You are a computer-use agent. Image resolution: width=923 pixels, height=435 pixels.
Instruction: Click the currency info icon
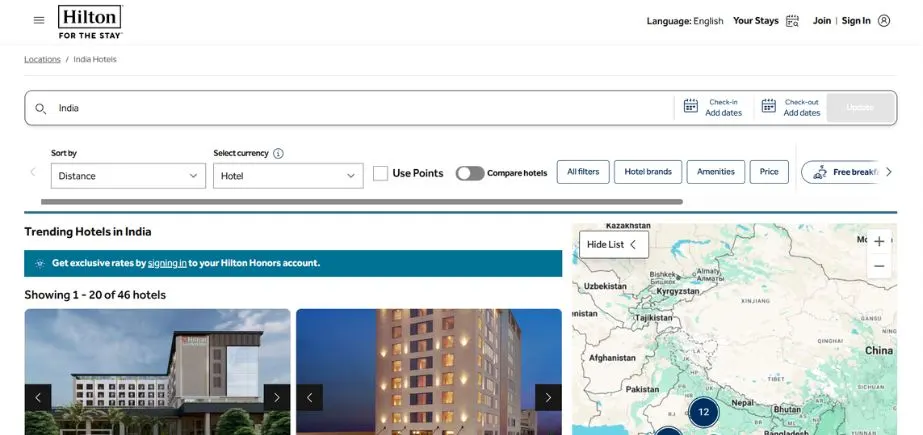[278, 154]
